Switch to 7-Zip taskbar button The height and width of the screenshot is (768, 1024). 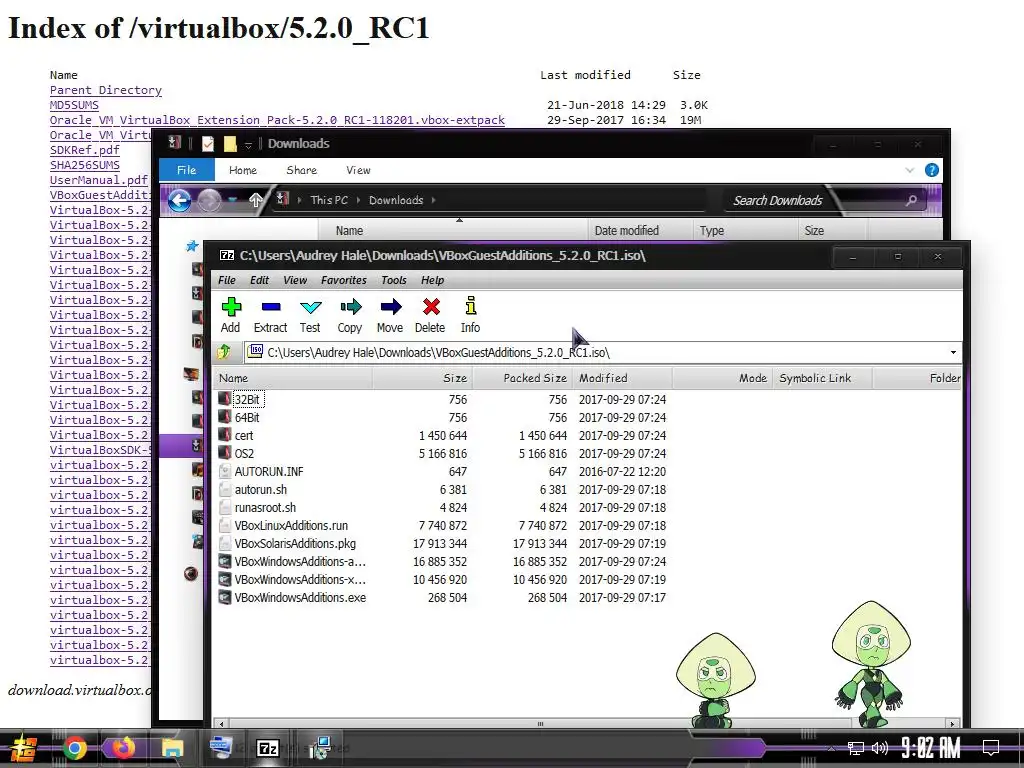click(x=268, y=748)
